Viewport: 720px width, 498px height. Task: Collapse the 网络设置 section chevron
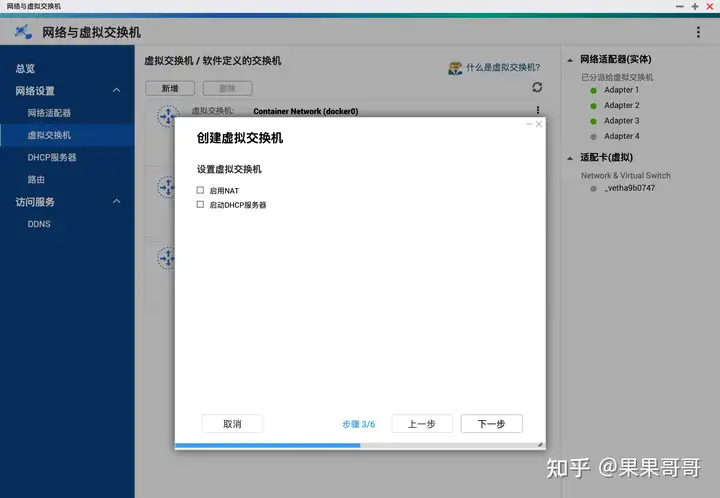[117, 90]
